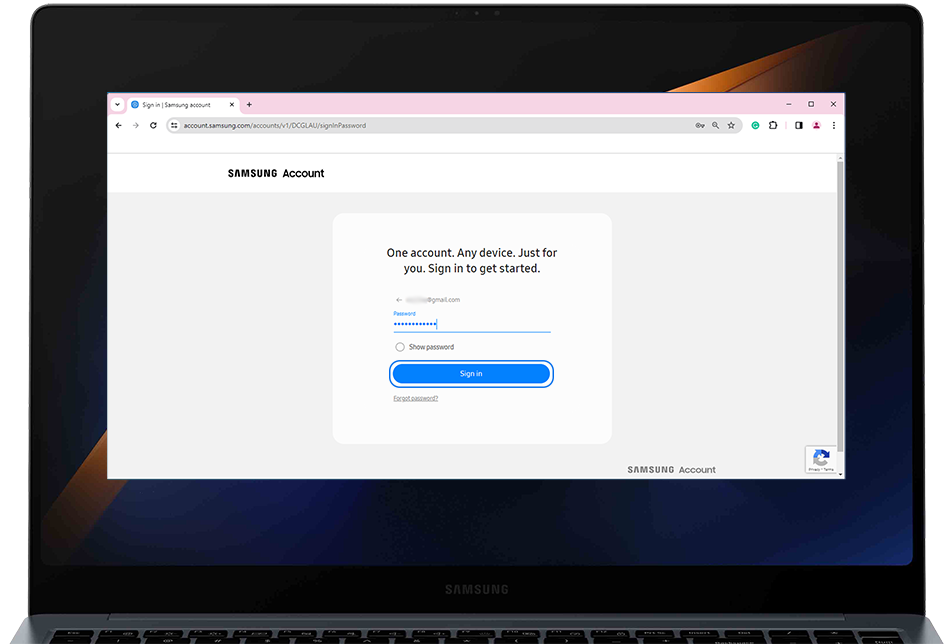Screen dimensions: 952x644
Task: Reload the Samsung account sign-in page
Action: [153, 127]
